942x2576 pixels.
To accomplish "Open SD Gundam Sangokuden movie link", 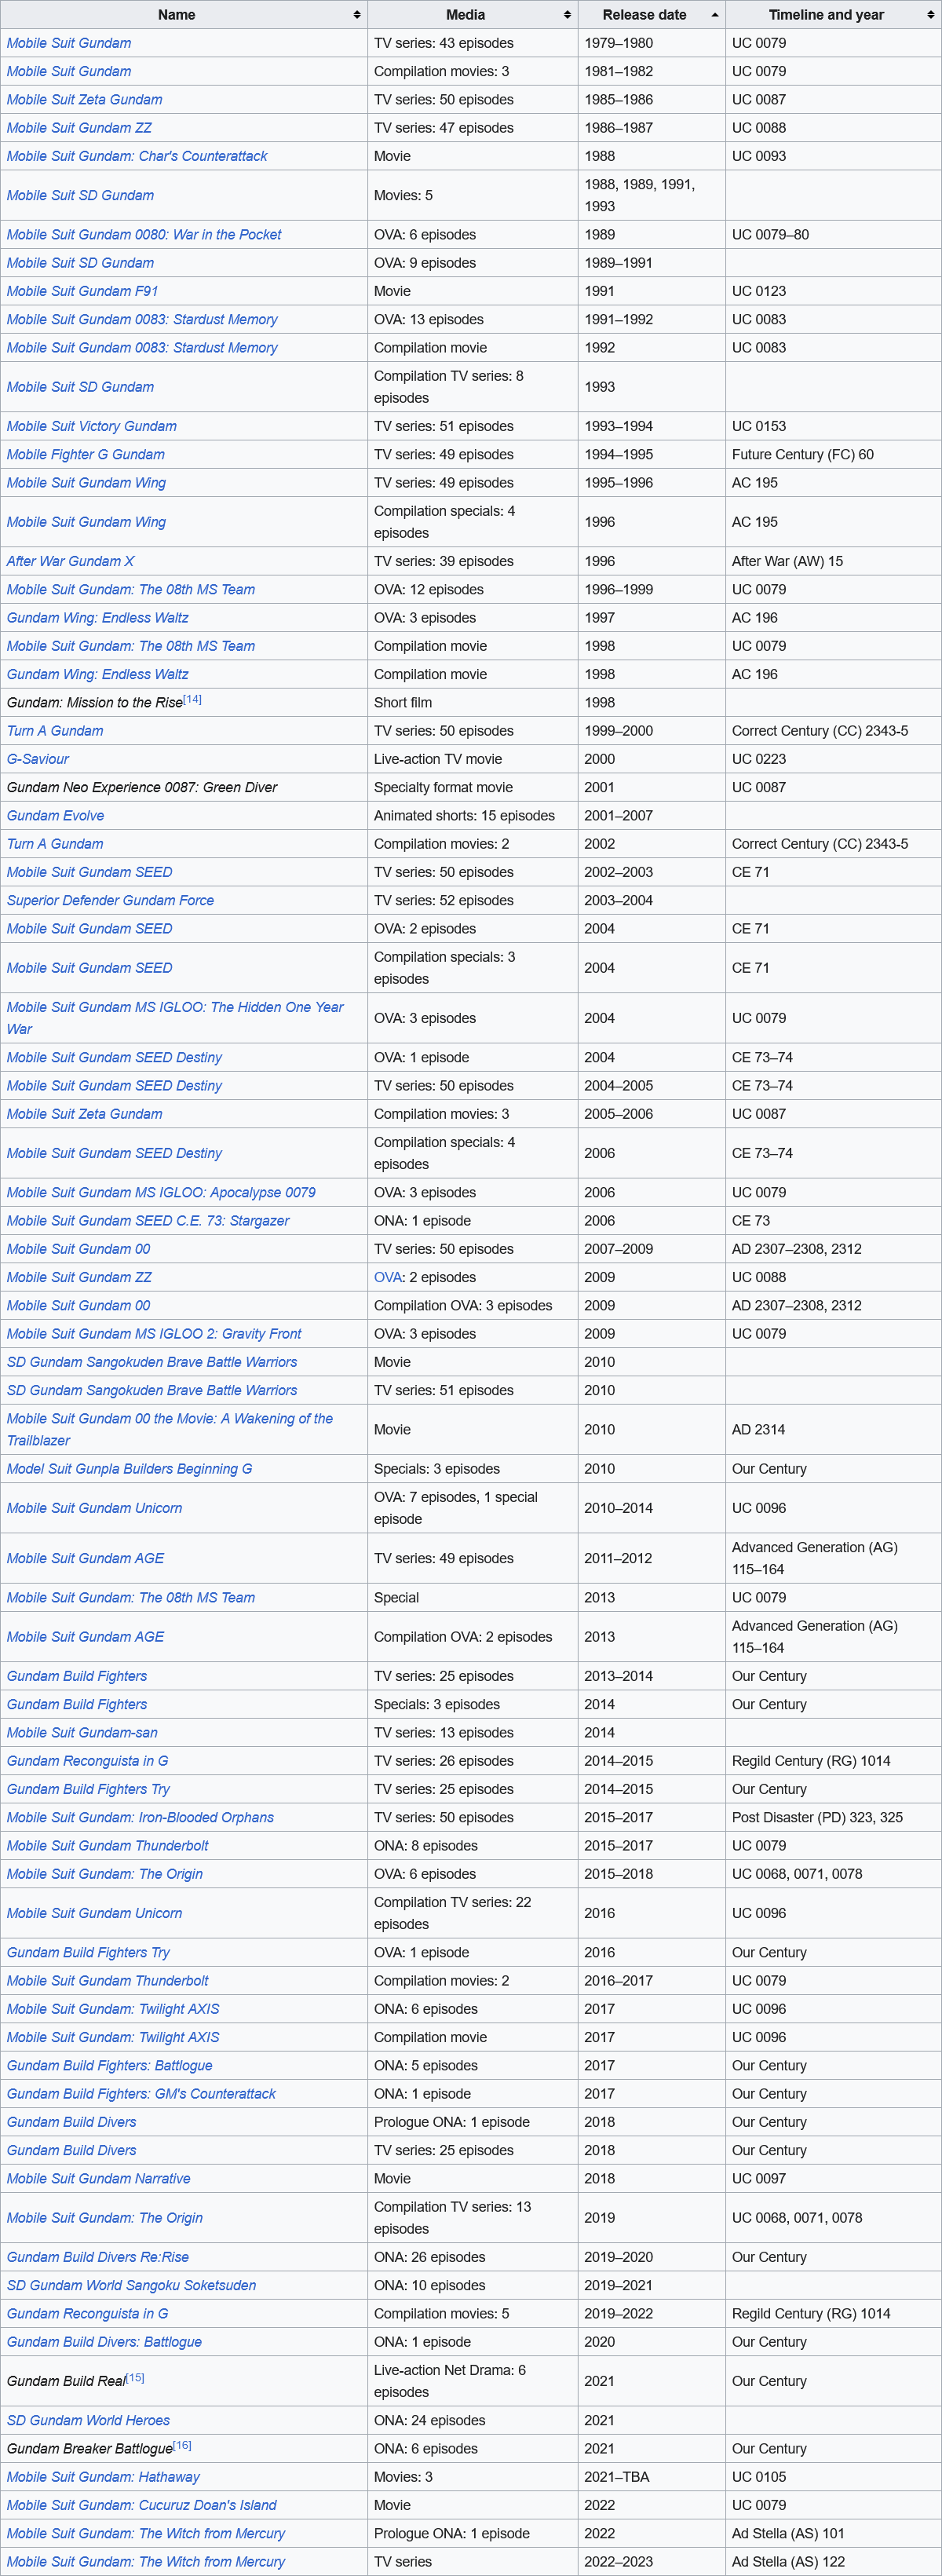I will click(152, 1362).
